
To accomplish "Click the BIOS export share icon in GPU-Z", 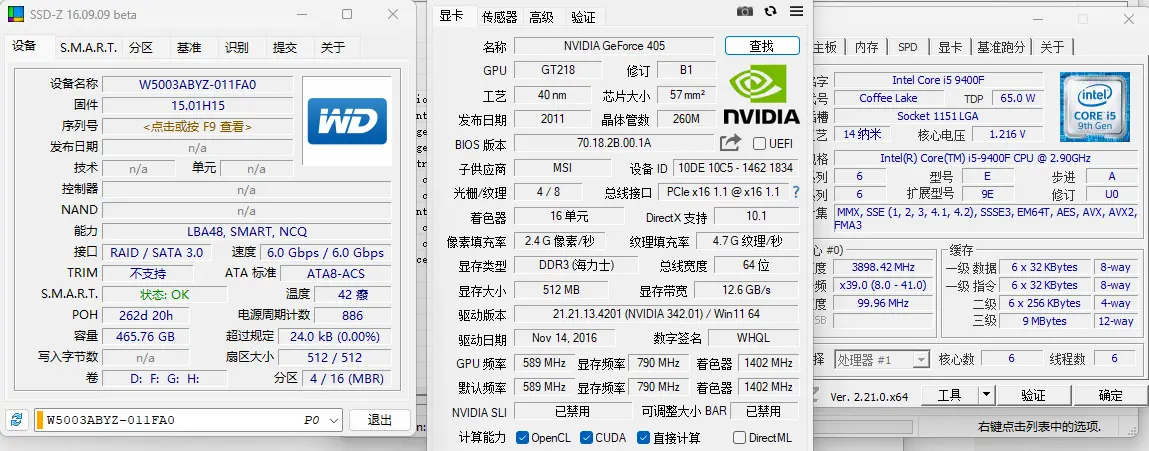I will 731,143.
